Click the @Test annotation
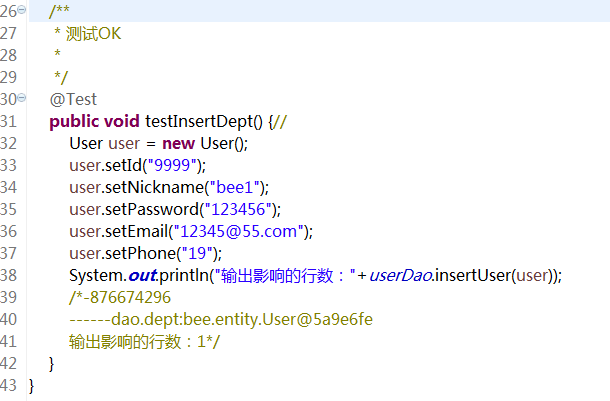 click(x=73, y=100)
